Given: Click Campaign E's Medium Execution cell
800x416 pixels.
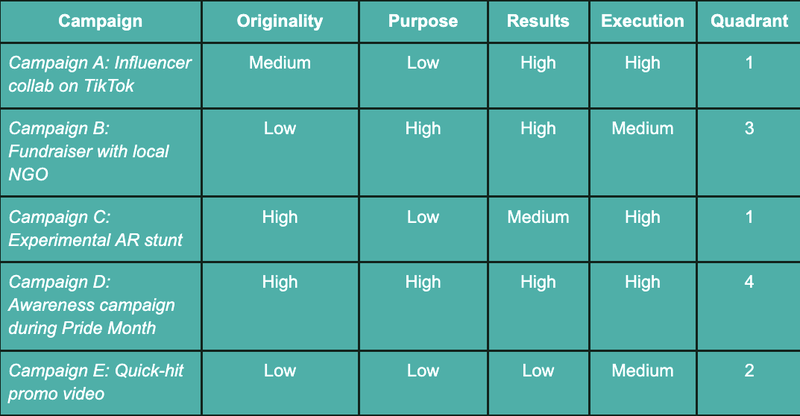Looking at the screenshot, I should click(645, 371).
